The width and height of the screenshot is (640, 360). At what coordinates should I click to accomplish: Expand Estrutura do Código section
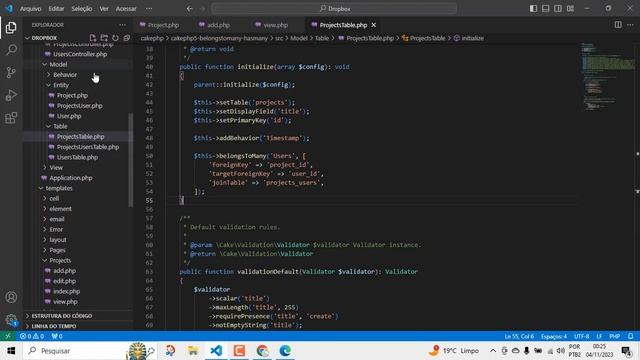pyautogui.click(x=62, y=316)
